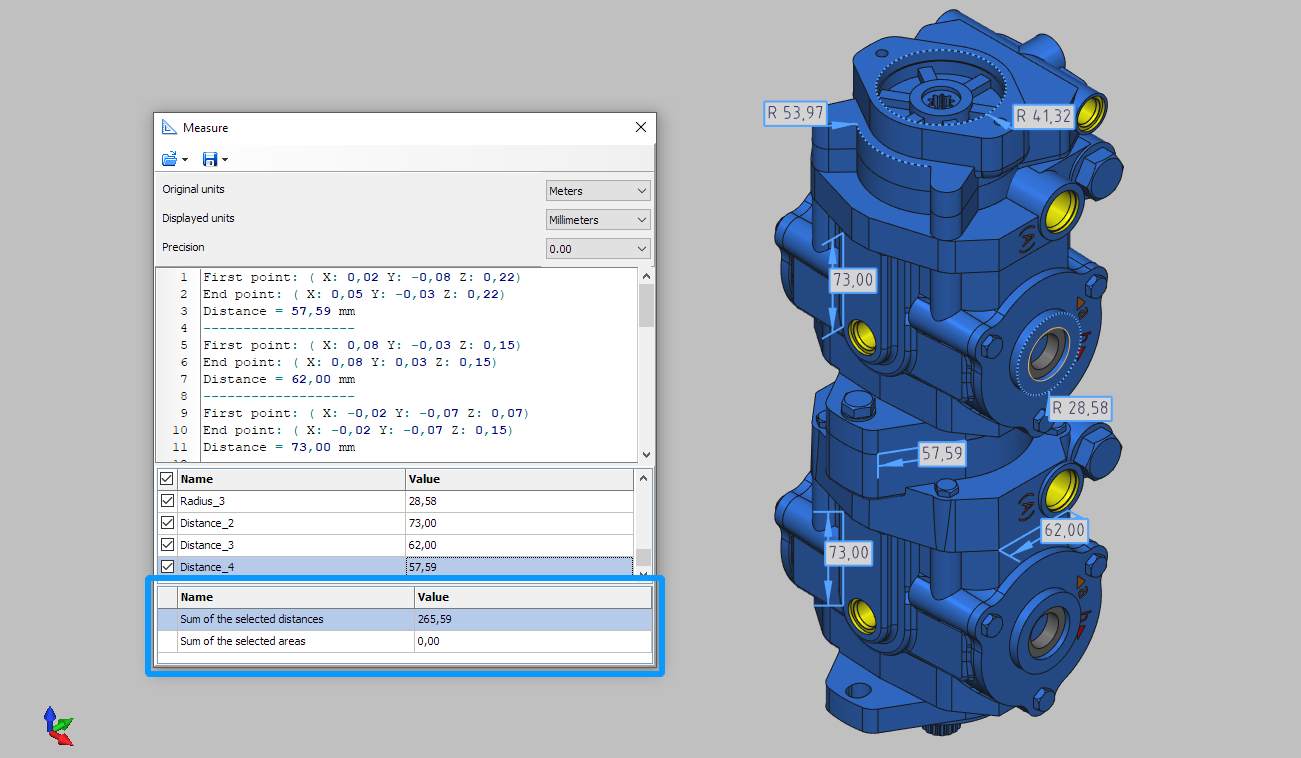Disable the Distance_3 measurement

click(x=166, y=544)
